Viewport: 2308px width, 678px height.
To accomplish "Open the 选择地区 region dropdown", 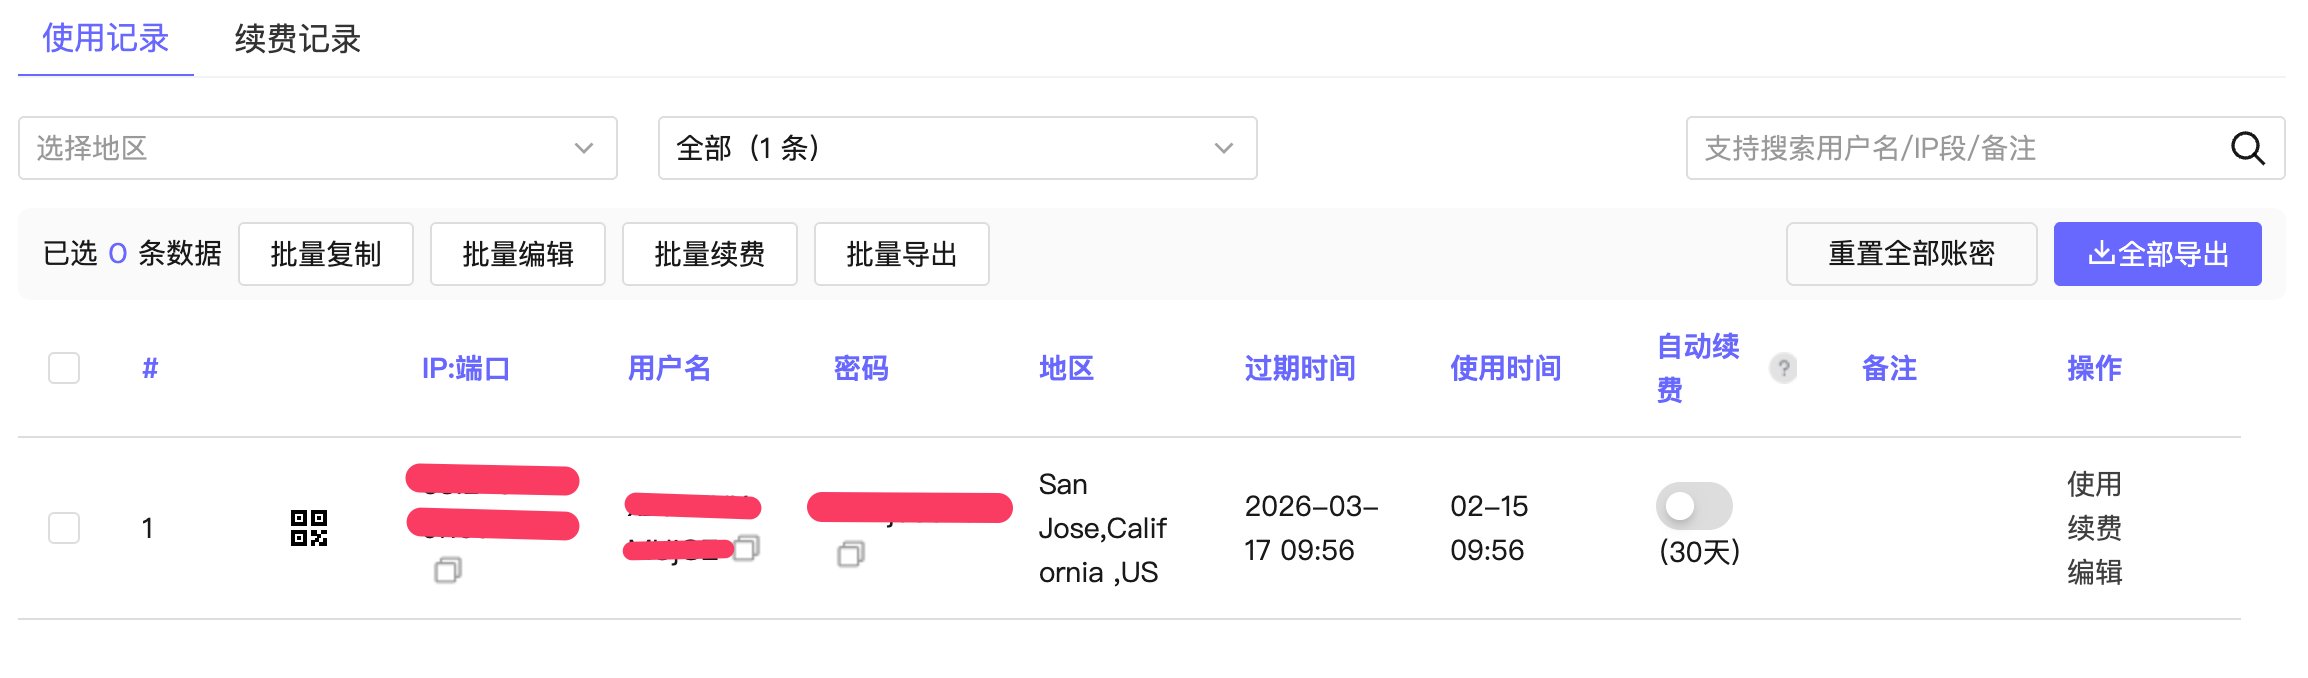I will click(x=316, y=148).
